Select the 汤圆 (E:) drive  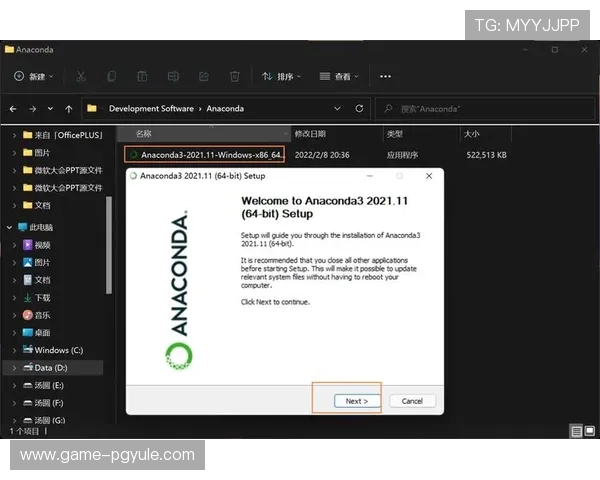[x=43, y=385]
